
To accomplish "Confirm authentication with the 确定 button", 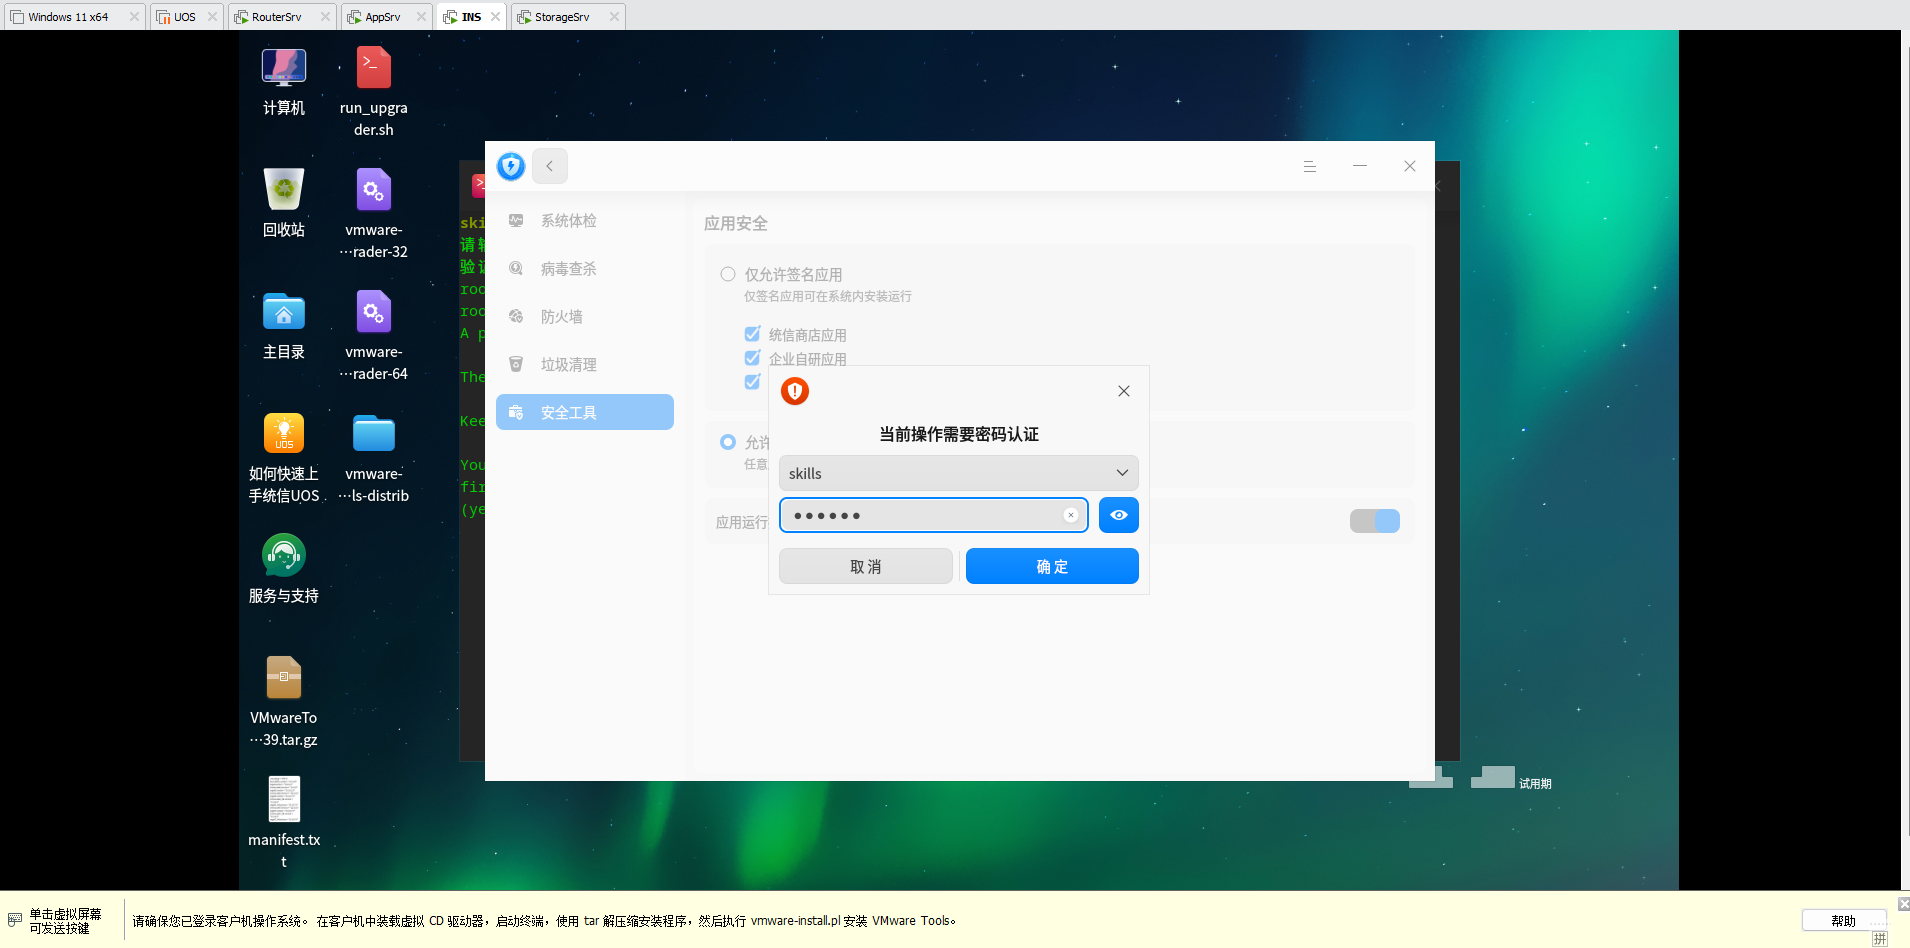I will click(1051, 566).
